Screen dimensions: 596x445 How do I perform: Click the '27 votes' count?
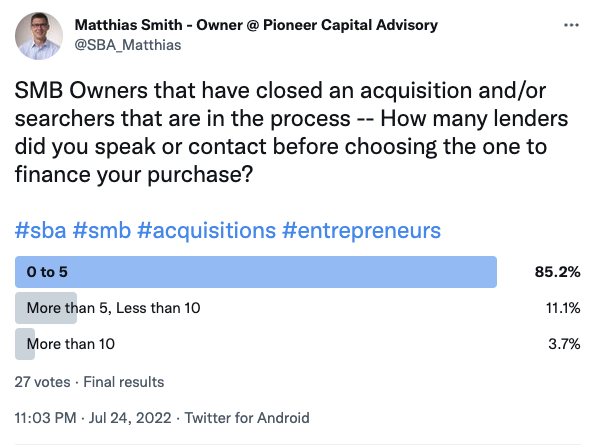(43, 382)
